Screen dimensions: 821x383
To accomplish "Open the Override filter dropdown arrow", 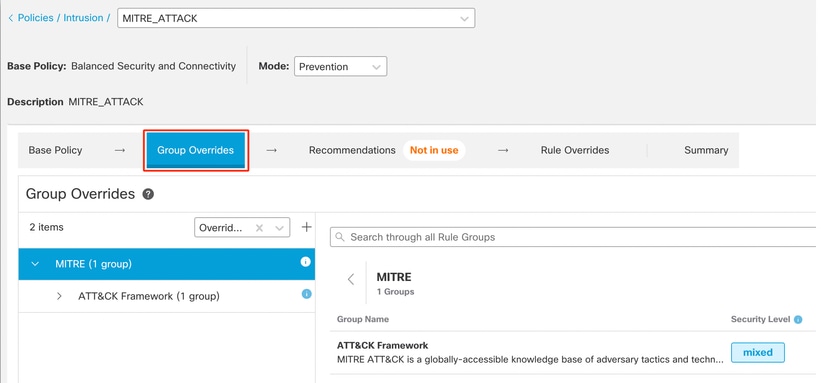I will click(x=280, y=228).
